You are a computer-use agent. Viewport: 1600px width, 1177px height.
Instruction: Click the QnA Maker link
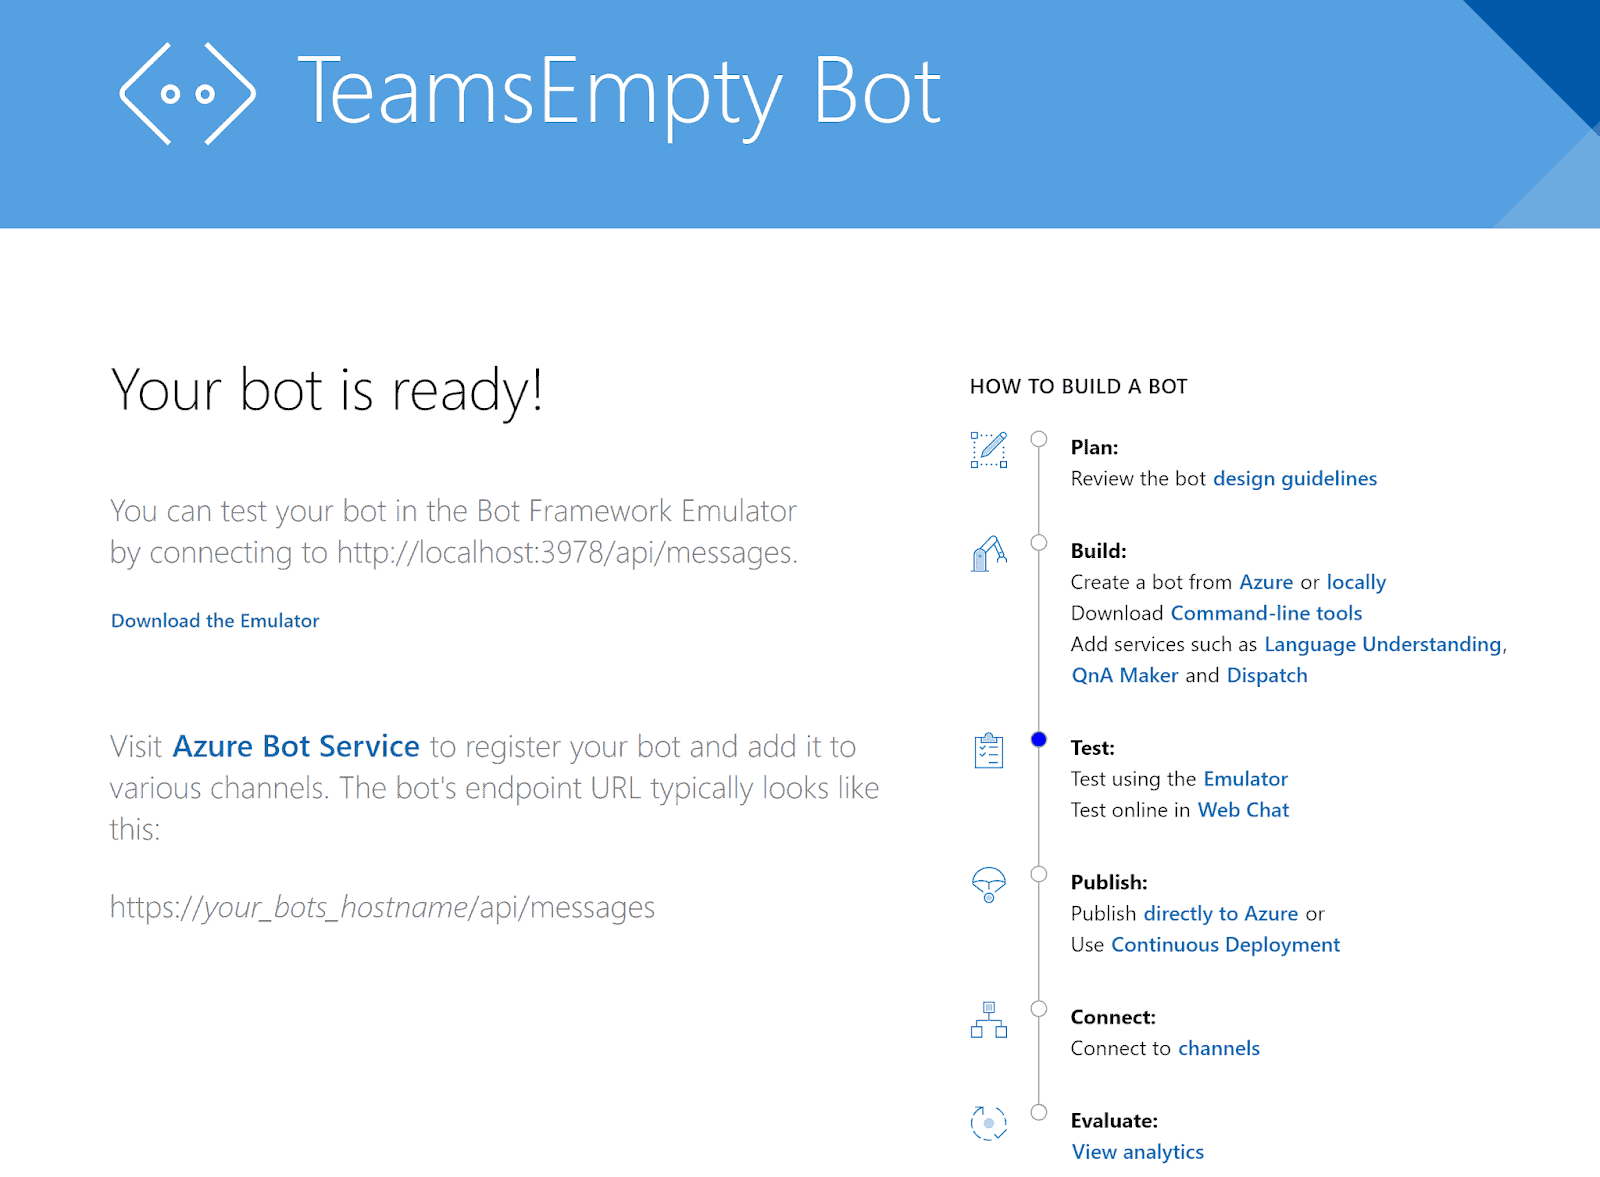(x=1124, y=675)
